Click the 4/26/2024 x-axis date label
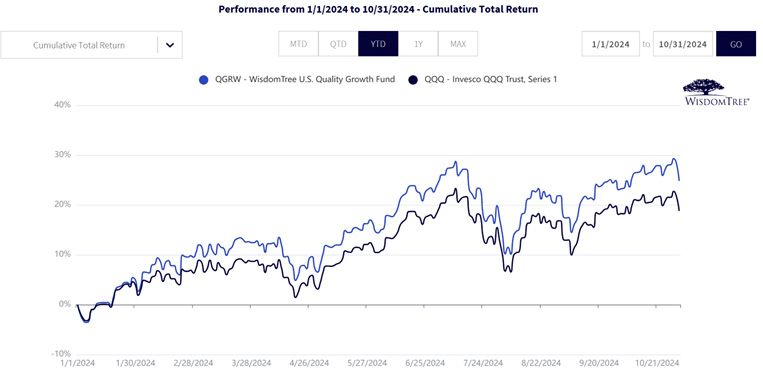This screenshot has height=372, width=763. 309,363
